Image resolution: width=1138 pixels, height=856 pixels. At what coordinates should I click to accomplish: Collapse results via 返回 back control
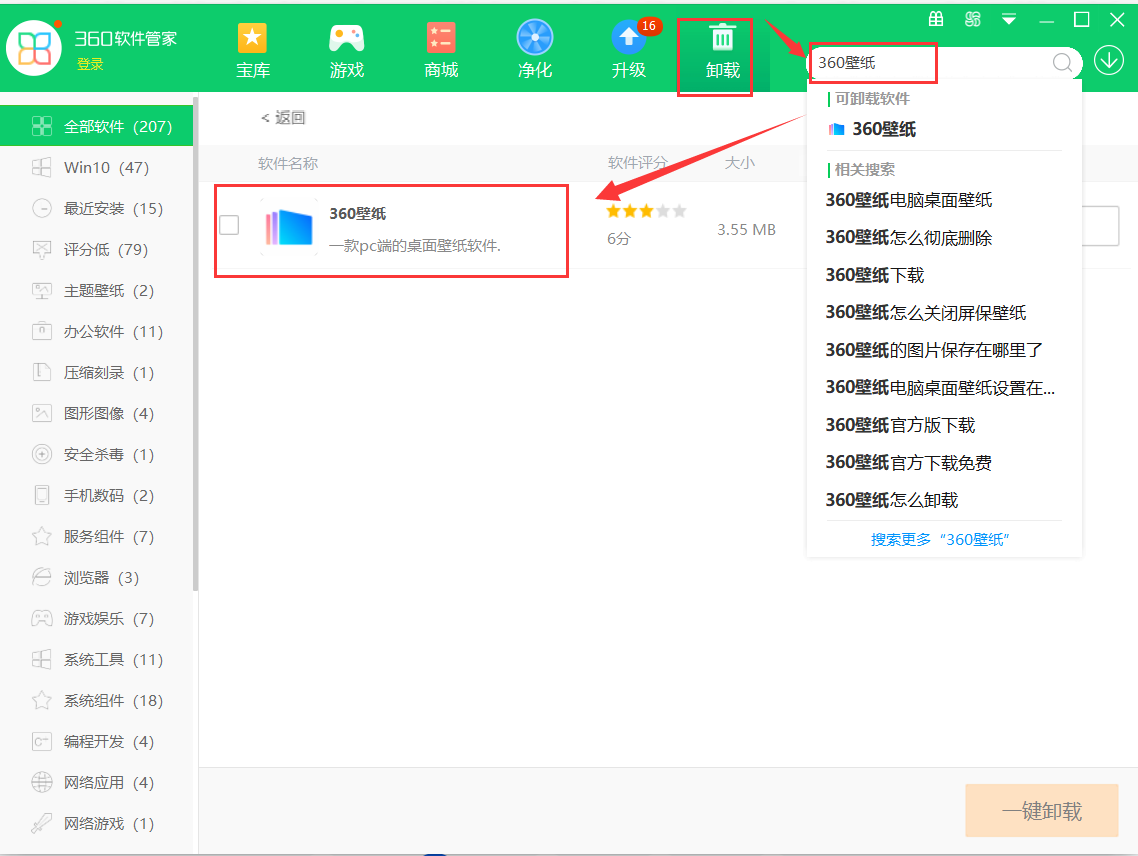[284, 117]
